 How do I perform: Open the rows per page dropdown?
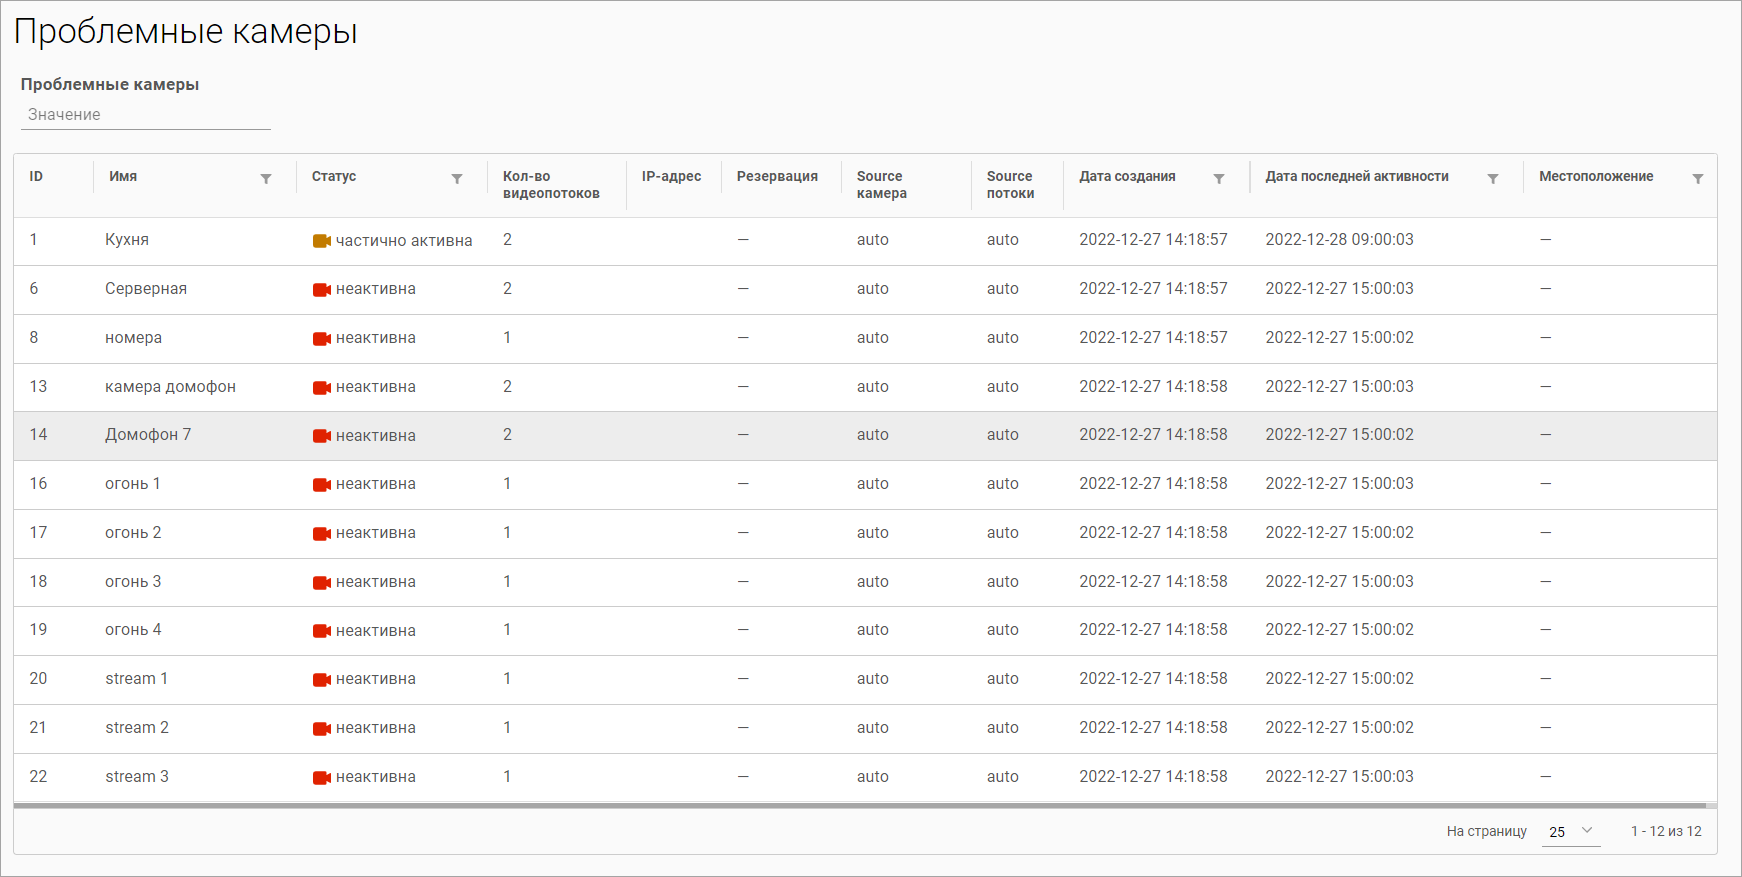point(1570,832)
